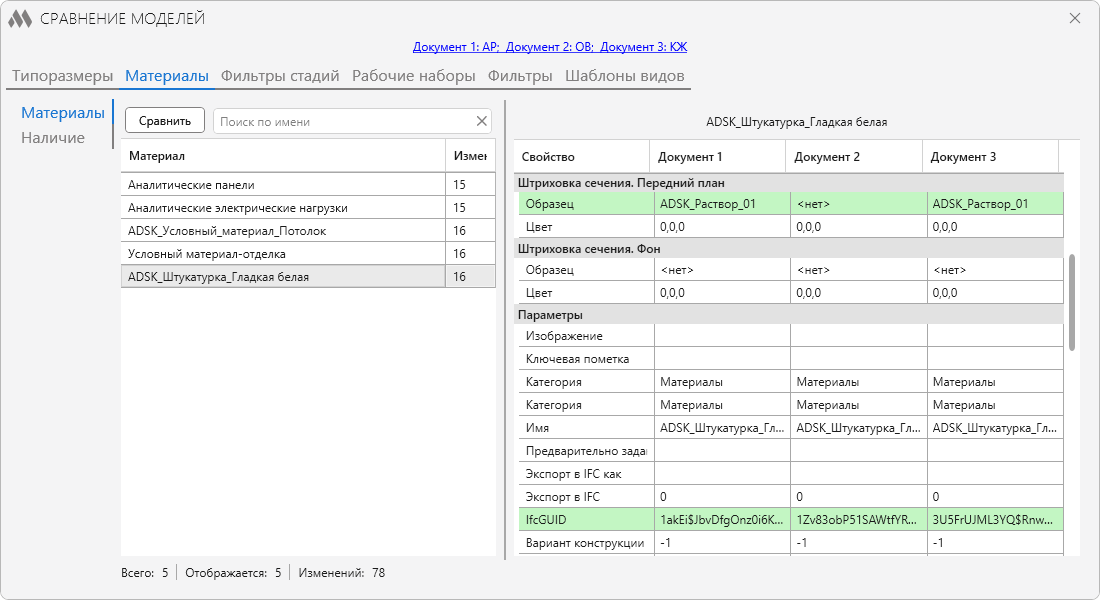Select row ADSK_Штукатурка_Гладкая белая
This screenshot has height=600, width=1100.
coord(308,276)
